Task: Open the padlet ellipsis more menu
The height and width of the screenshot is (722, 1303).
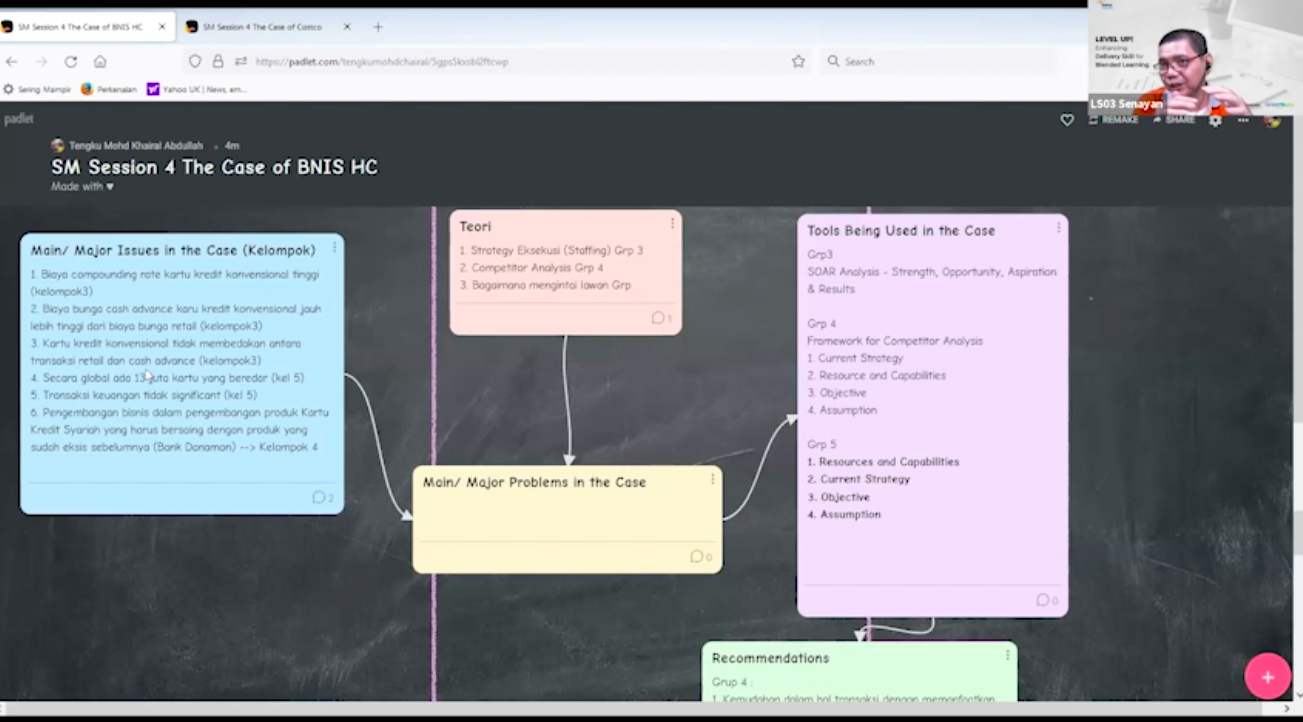Action: pyautogui.click(x=1243, y=120)
